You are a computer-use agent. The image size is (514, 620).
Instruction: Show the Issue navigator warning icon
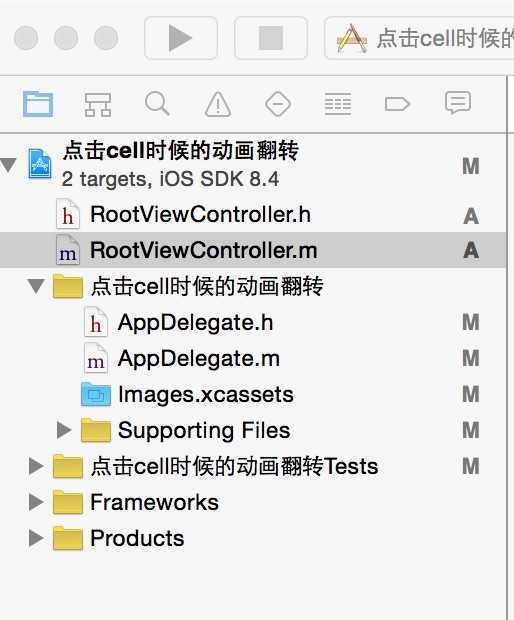pos(218,104)
